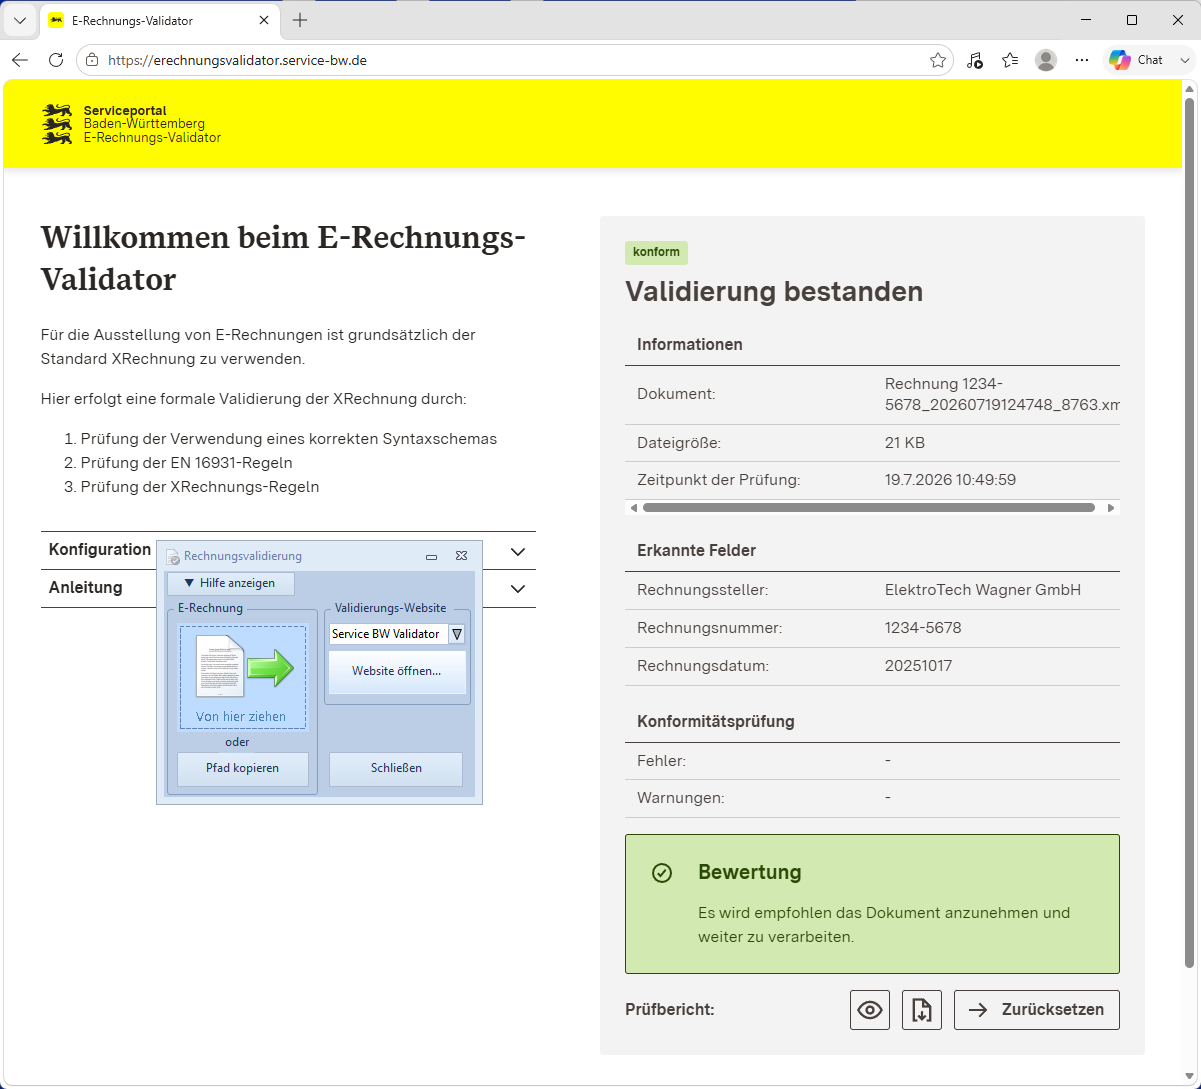Click Prüfung der EN 16931-Regeln item
This screenshot has width=1201, height=1089.
(x=186, y=463)
